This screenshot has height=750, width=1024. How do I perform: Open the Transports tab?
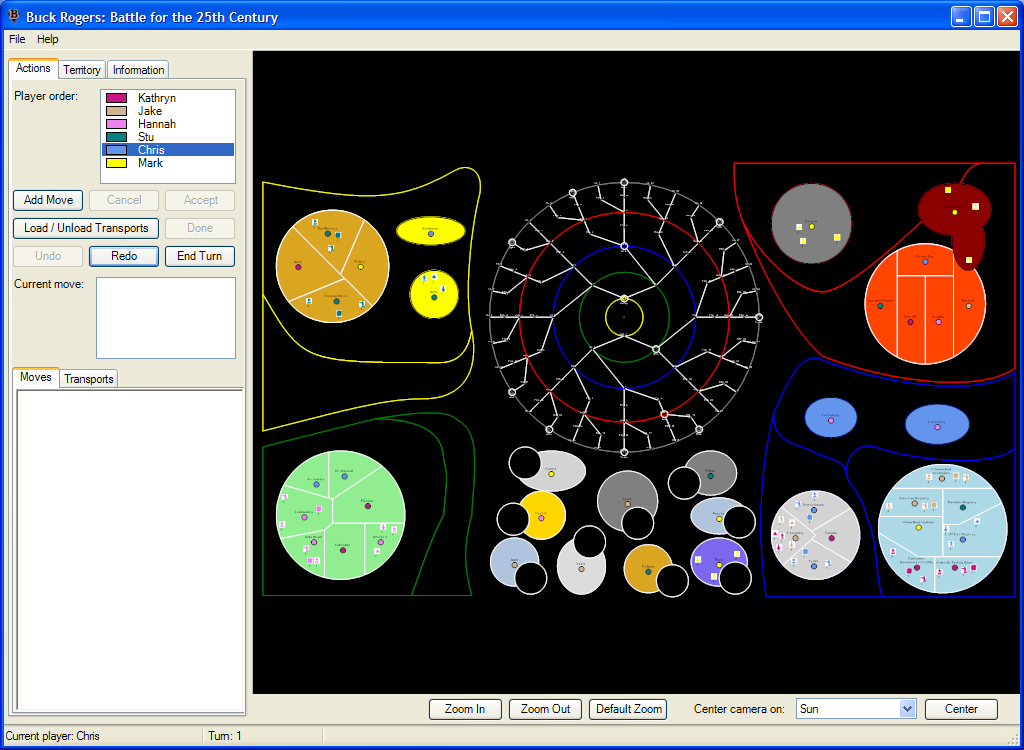tap(89, 379)
